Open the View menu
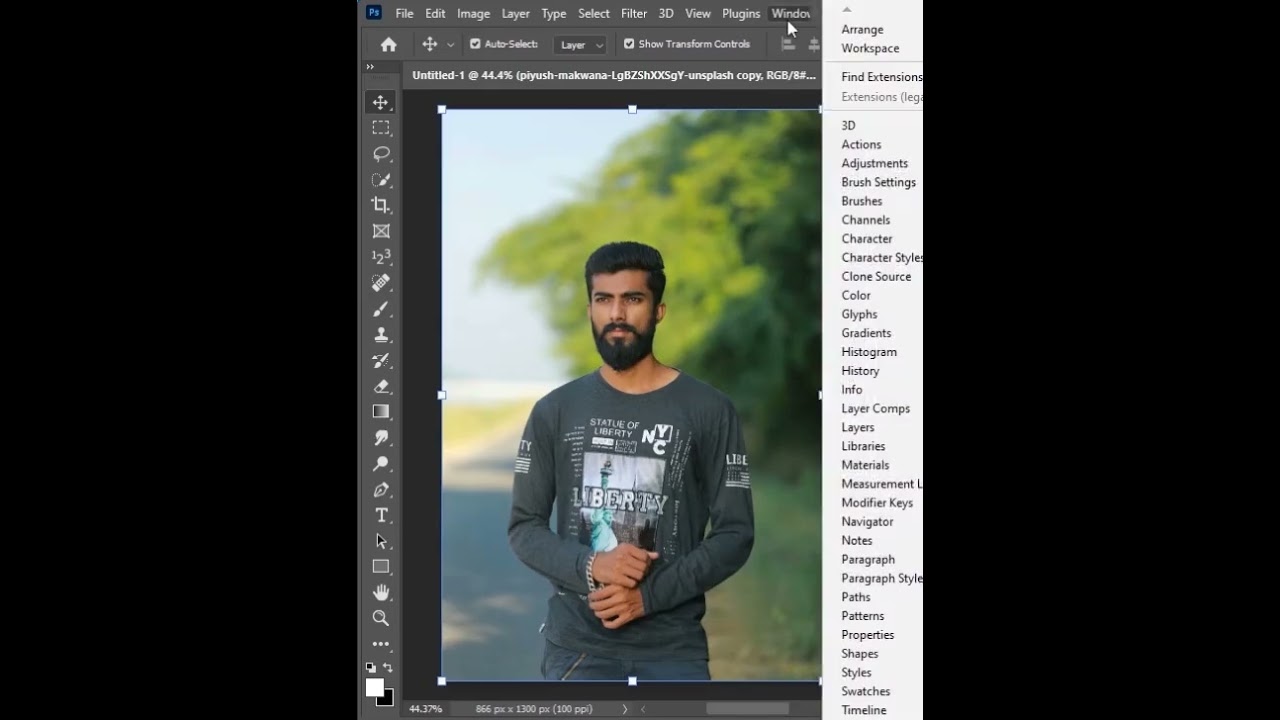This screenshot has width=1280, height=720. pyautogui.click(x=698, y=13)
